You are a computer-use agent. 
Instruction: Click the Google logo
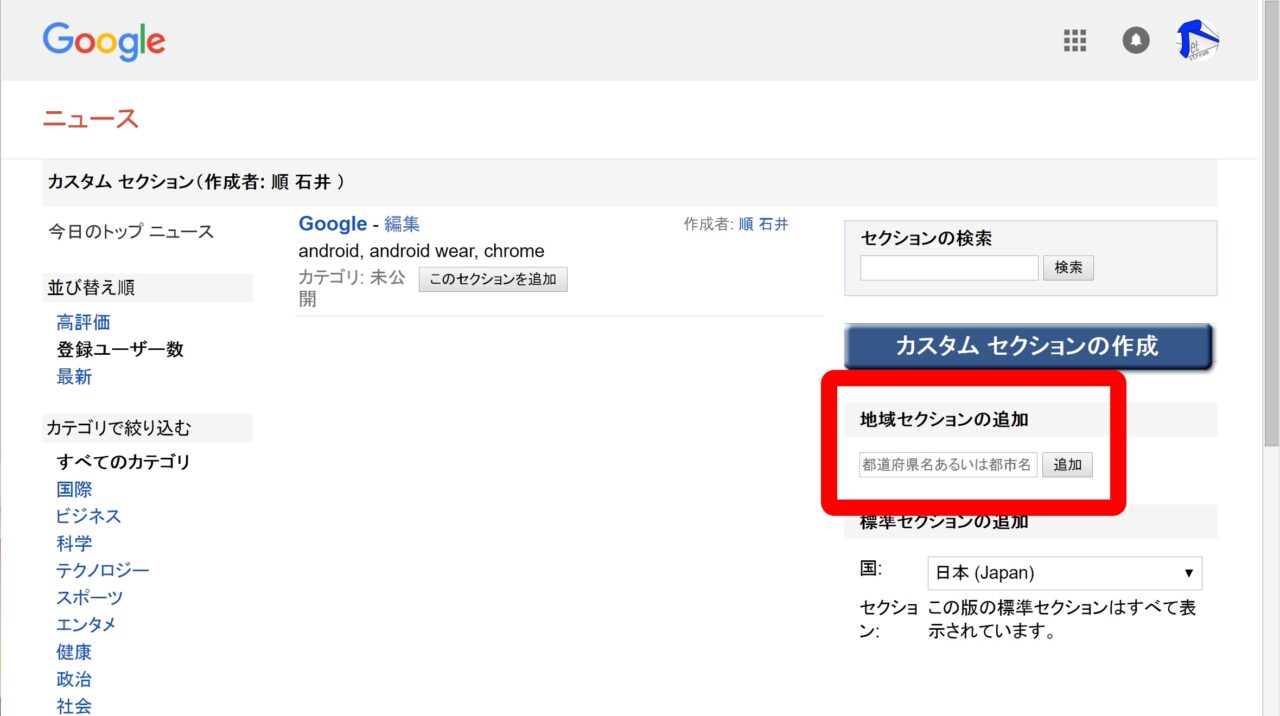pos(104,41)
